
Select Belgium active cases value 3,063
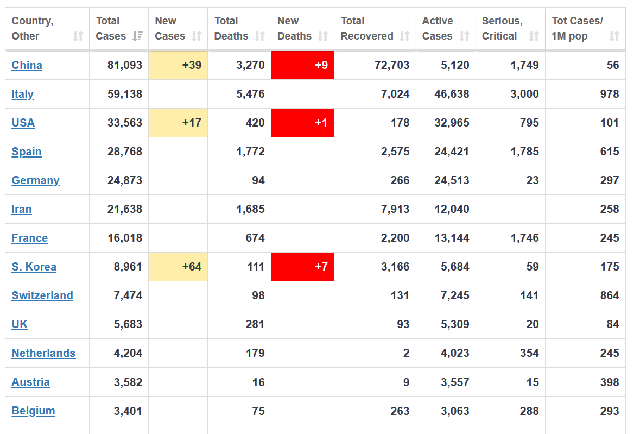(455, 411)
